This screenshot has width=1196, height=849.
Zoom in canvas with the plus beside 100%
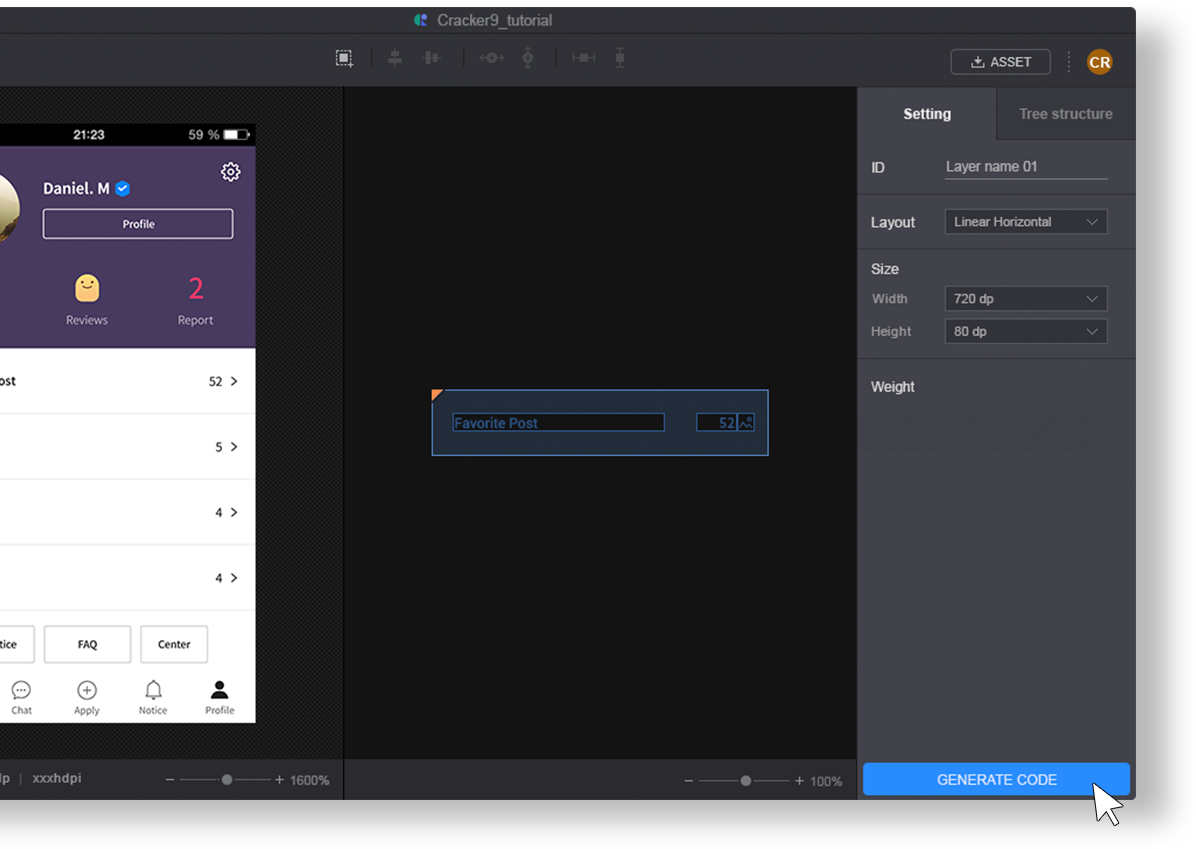[x=799, y=781]
